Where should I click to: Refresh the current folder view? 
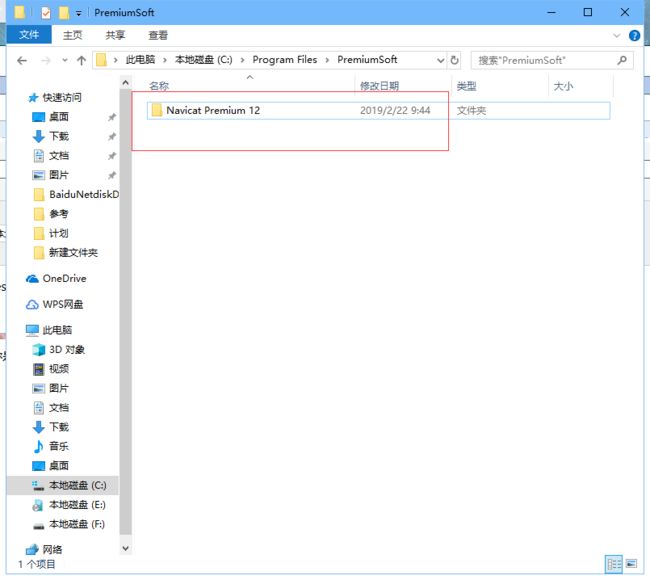(455, 61)
